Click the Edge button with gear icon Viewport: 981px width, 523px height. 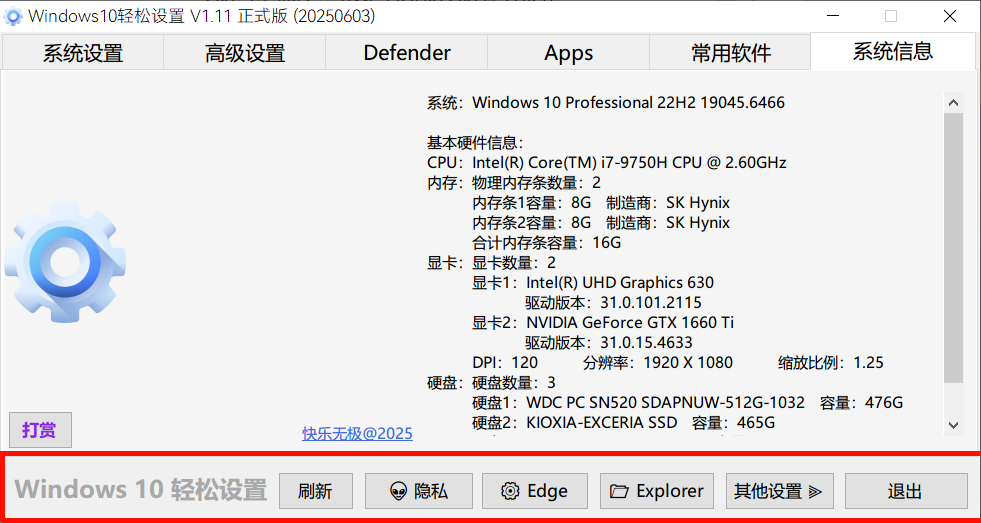[x=535, y=491]
